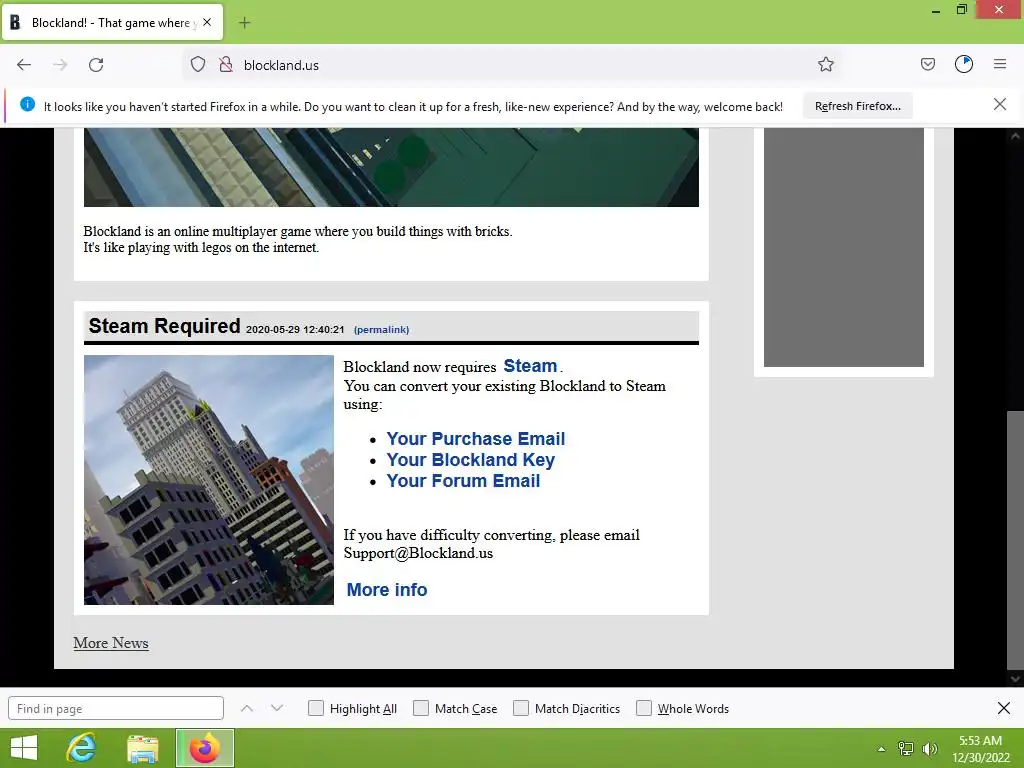1024x768 pixels.
Task: Click the forward navigation arrow
Action: click(x=60, y=65)
